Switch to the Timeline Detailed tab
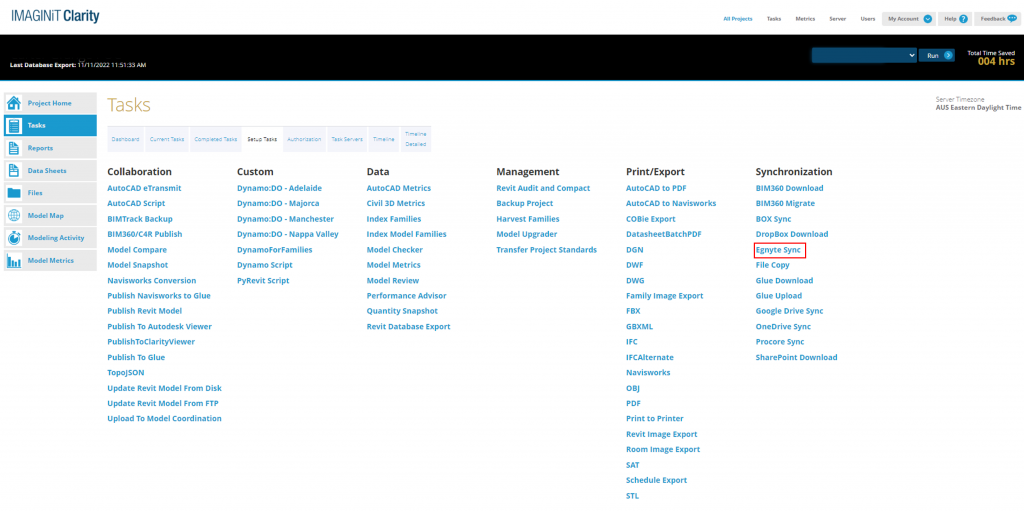 point(415,139)
